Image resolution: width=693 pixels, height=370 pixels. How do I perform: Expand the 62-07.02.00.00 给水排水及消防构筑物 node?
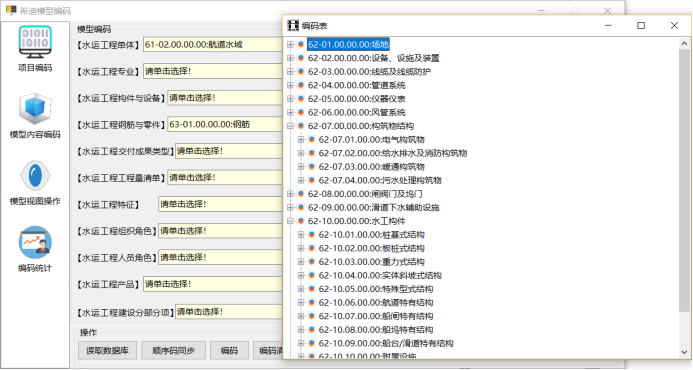301,153
